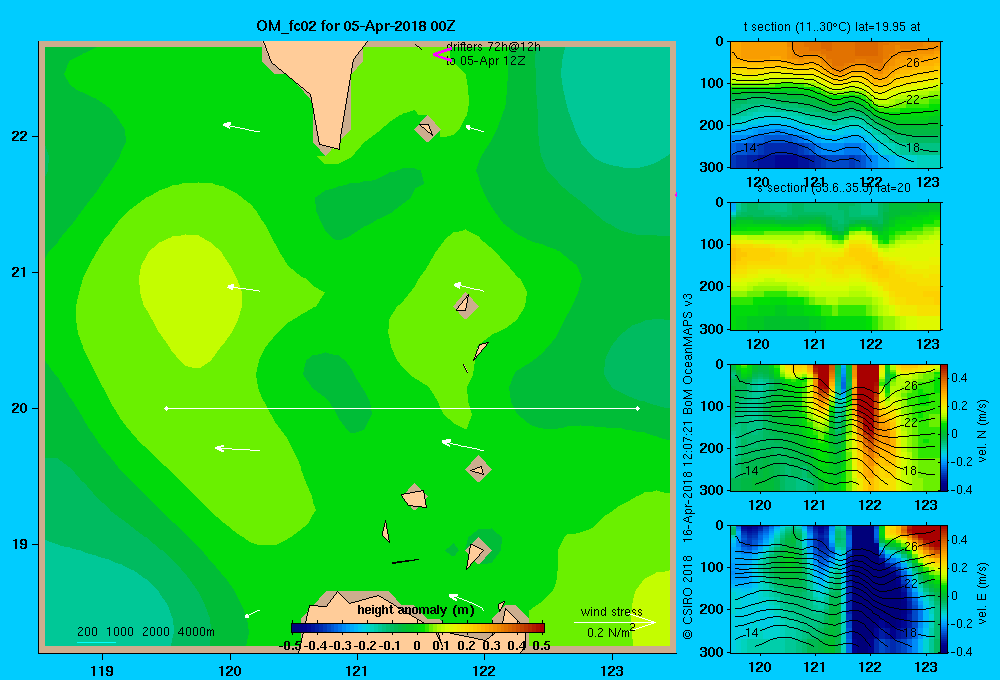
Task: Click latitude label 19 on main map axis
Action: click(x=18, y=544)
